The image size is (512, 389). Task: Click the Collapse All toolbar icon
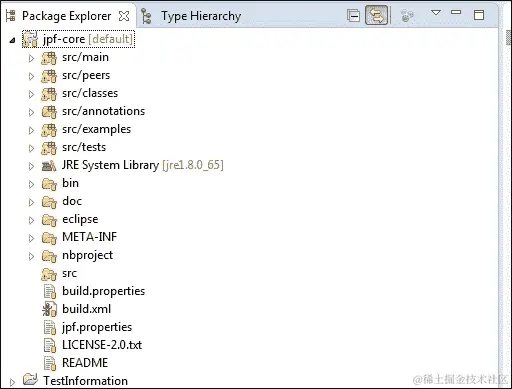tap(353, 15)
